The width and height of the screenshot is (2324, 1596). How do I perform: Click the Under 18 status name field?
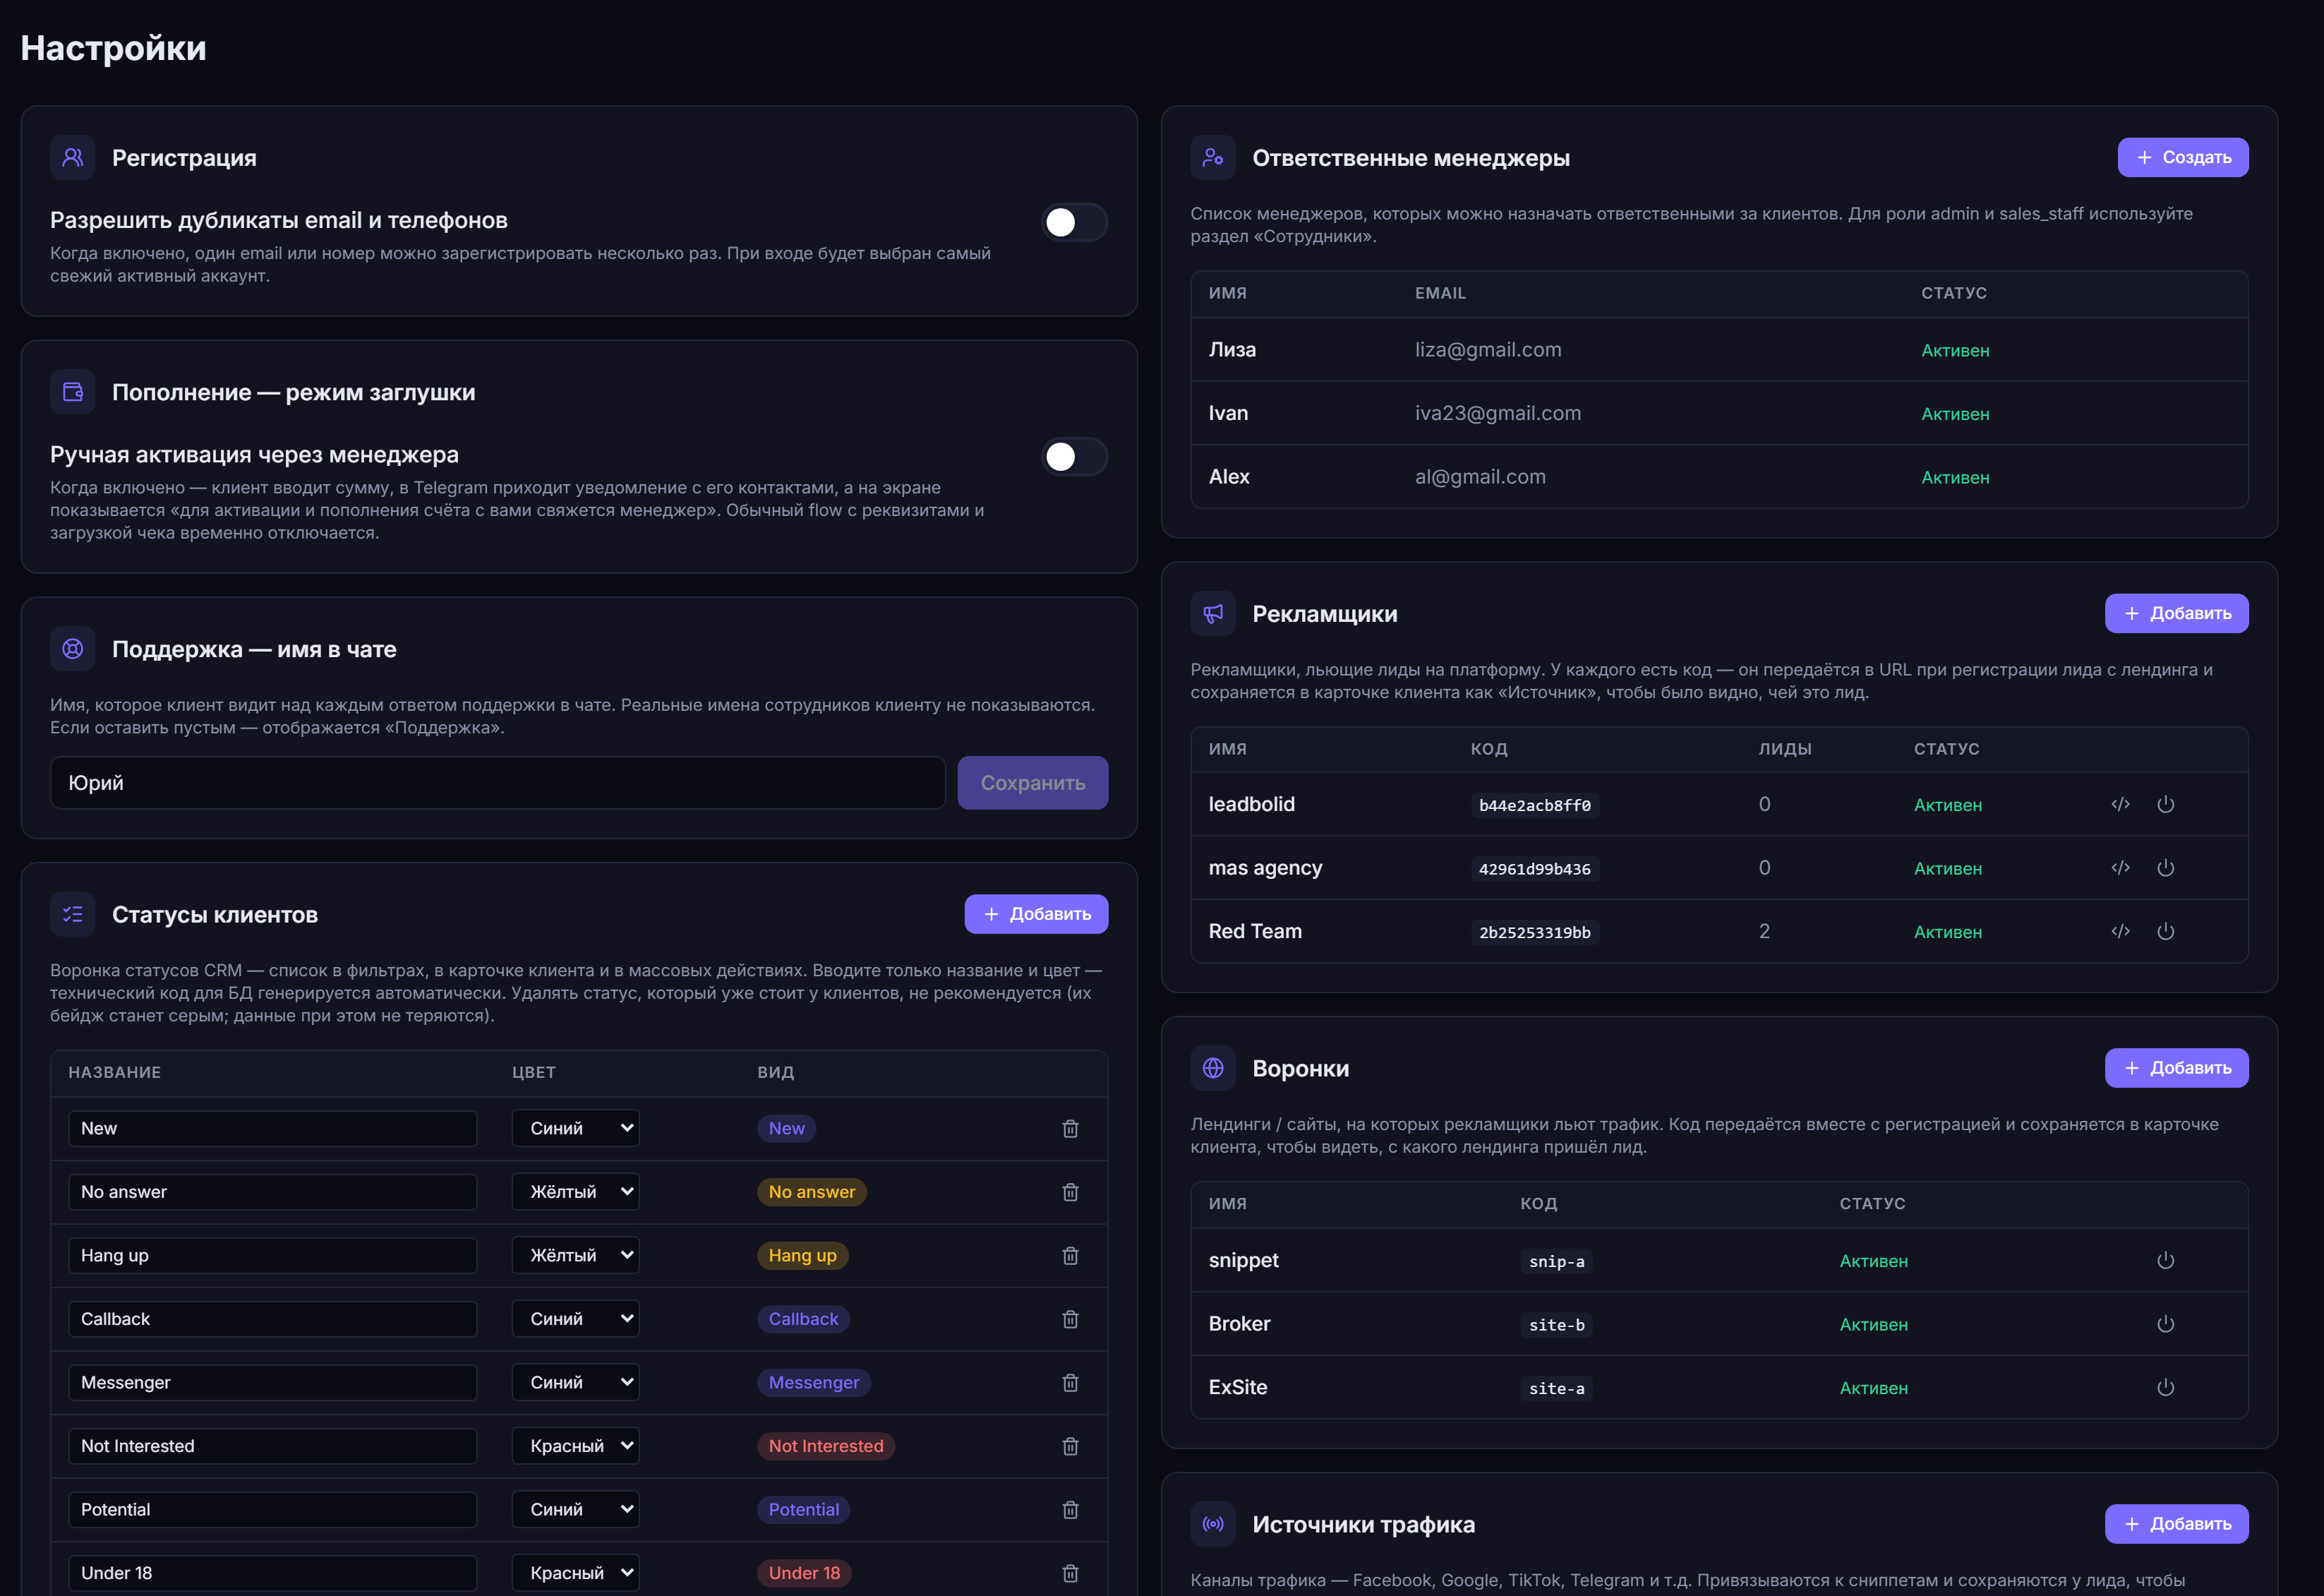pyautogui.click(x=272, y=1573)
